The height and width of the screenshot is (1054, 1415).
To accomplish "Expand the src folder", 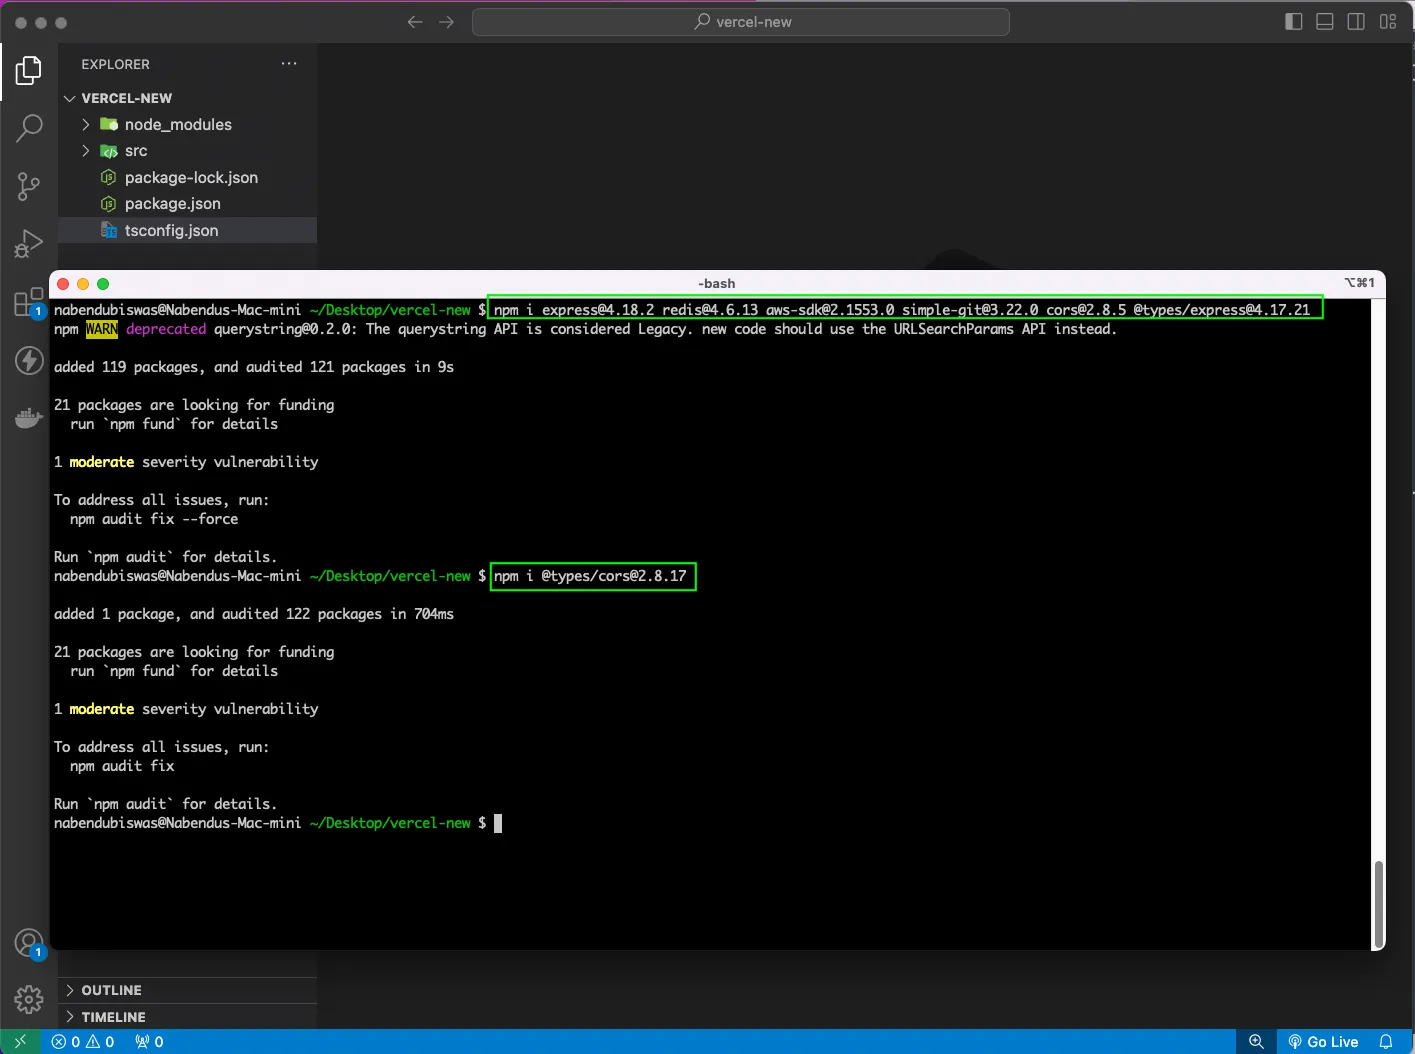I will tap(188, 151).
